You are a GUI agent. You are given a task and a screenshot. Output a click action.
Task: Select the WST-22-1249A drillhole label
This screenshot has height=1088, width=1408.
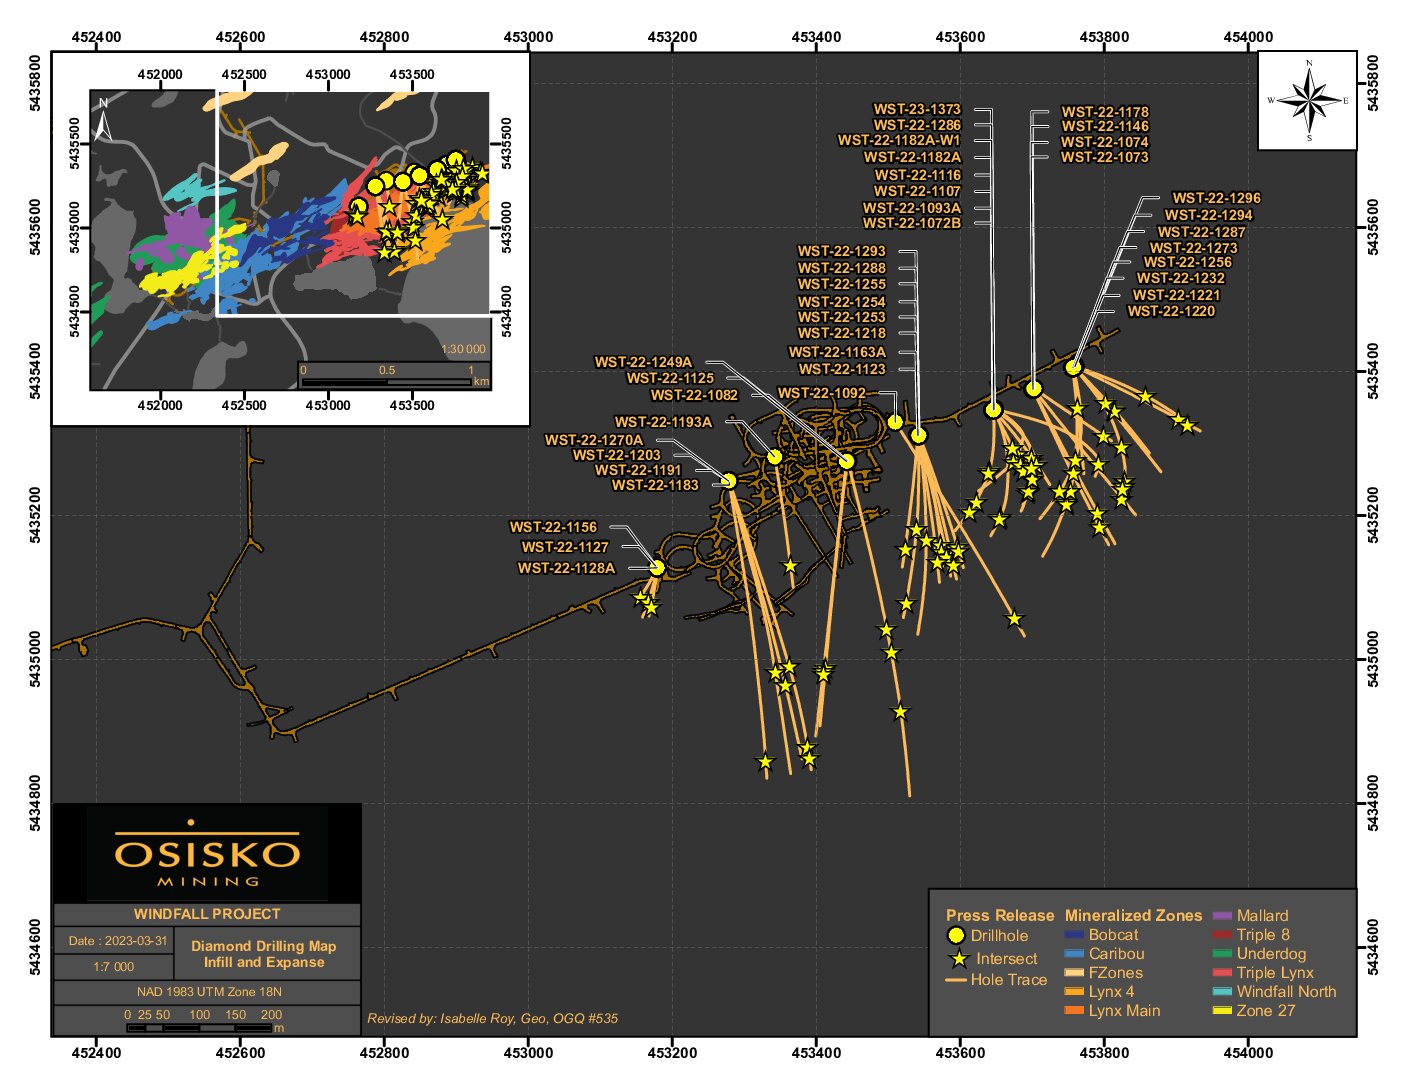pos(643,362)
